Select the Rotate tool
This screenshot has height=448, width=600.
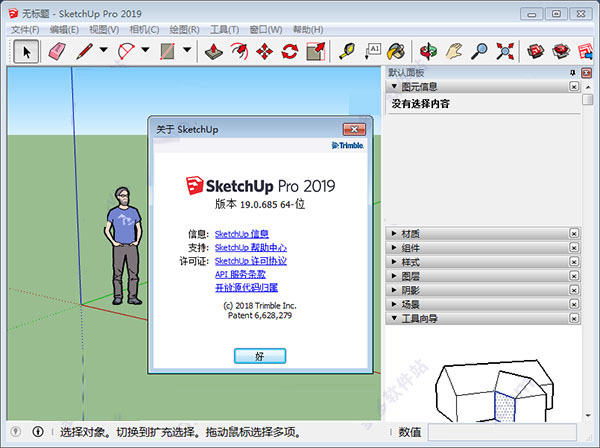tap(290, 51)
